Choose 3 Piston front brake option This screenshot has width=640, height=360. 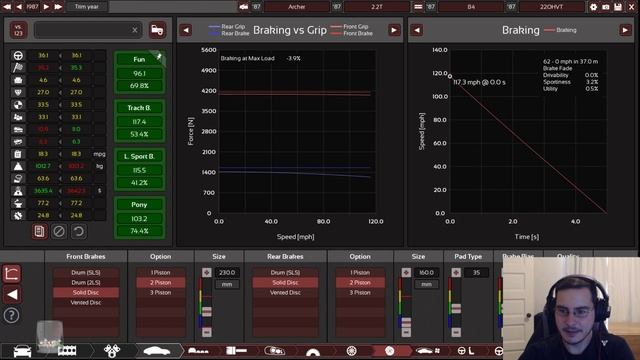(160, 292)
